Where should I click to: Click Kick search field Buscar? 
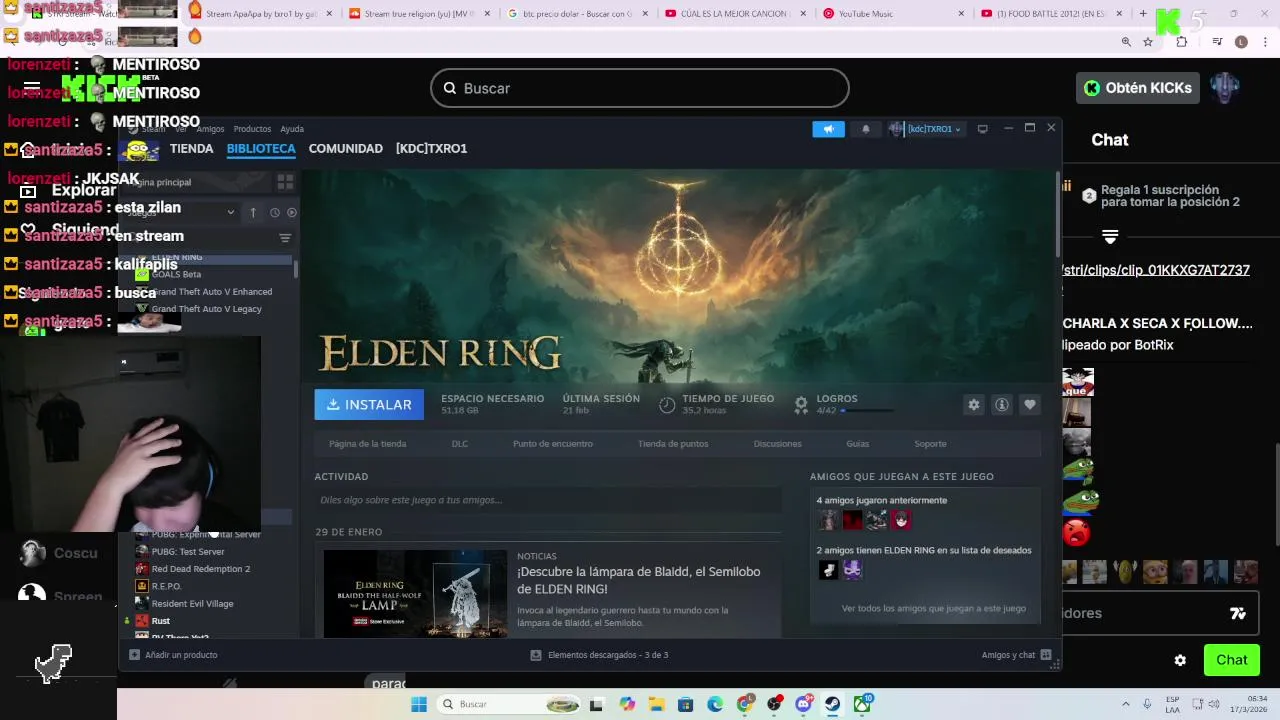[640, 88]
